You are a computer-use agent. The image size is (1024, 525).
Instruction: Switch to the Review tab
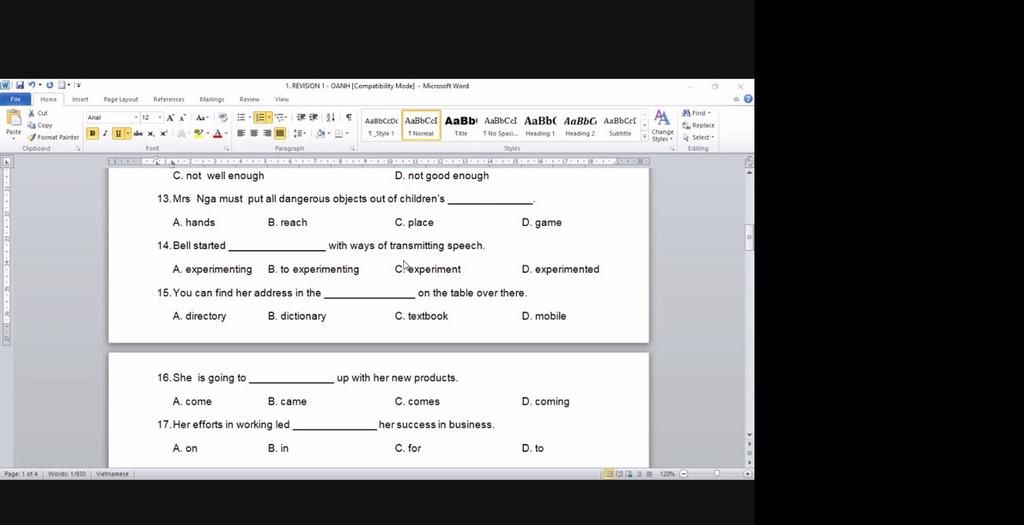coord(249,99)
